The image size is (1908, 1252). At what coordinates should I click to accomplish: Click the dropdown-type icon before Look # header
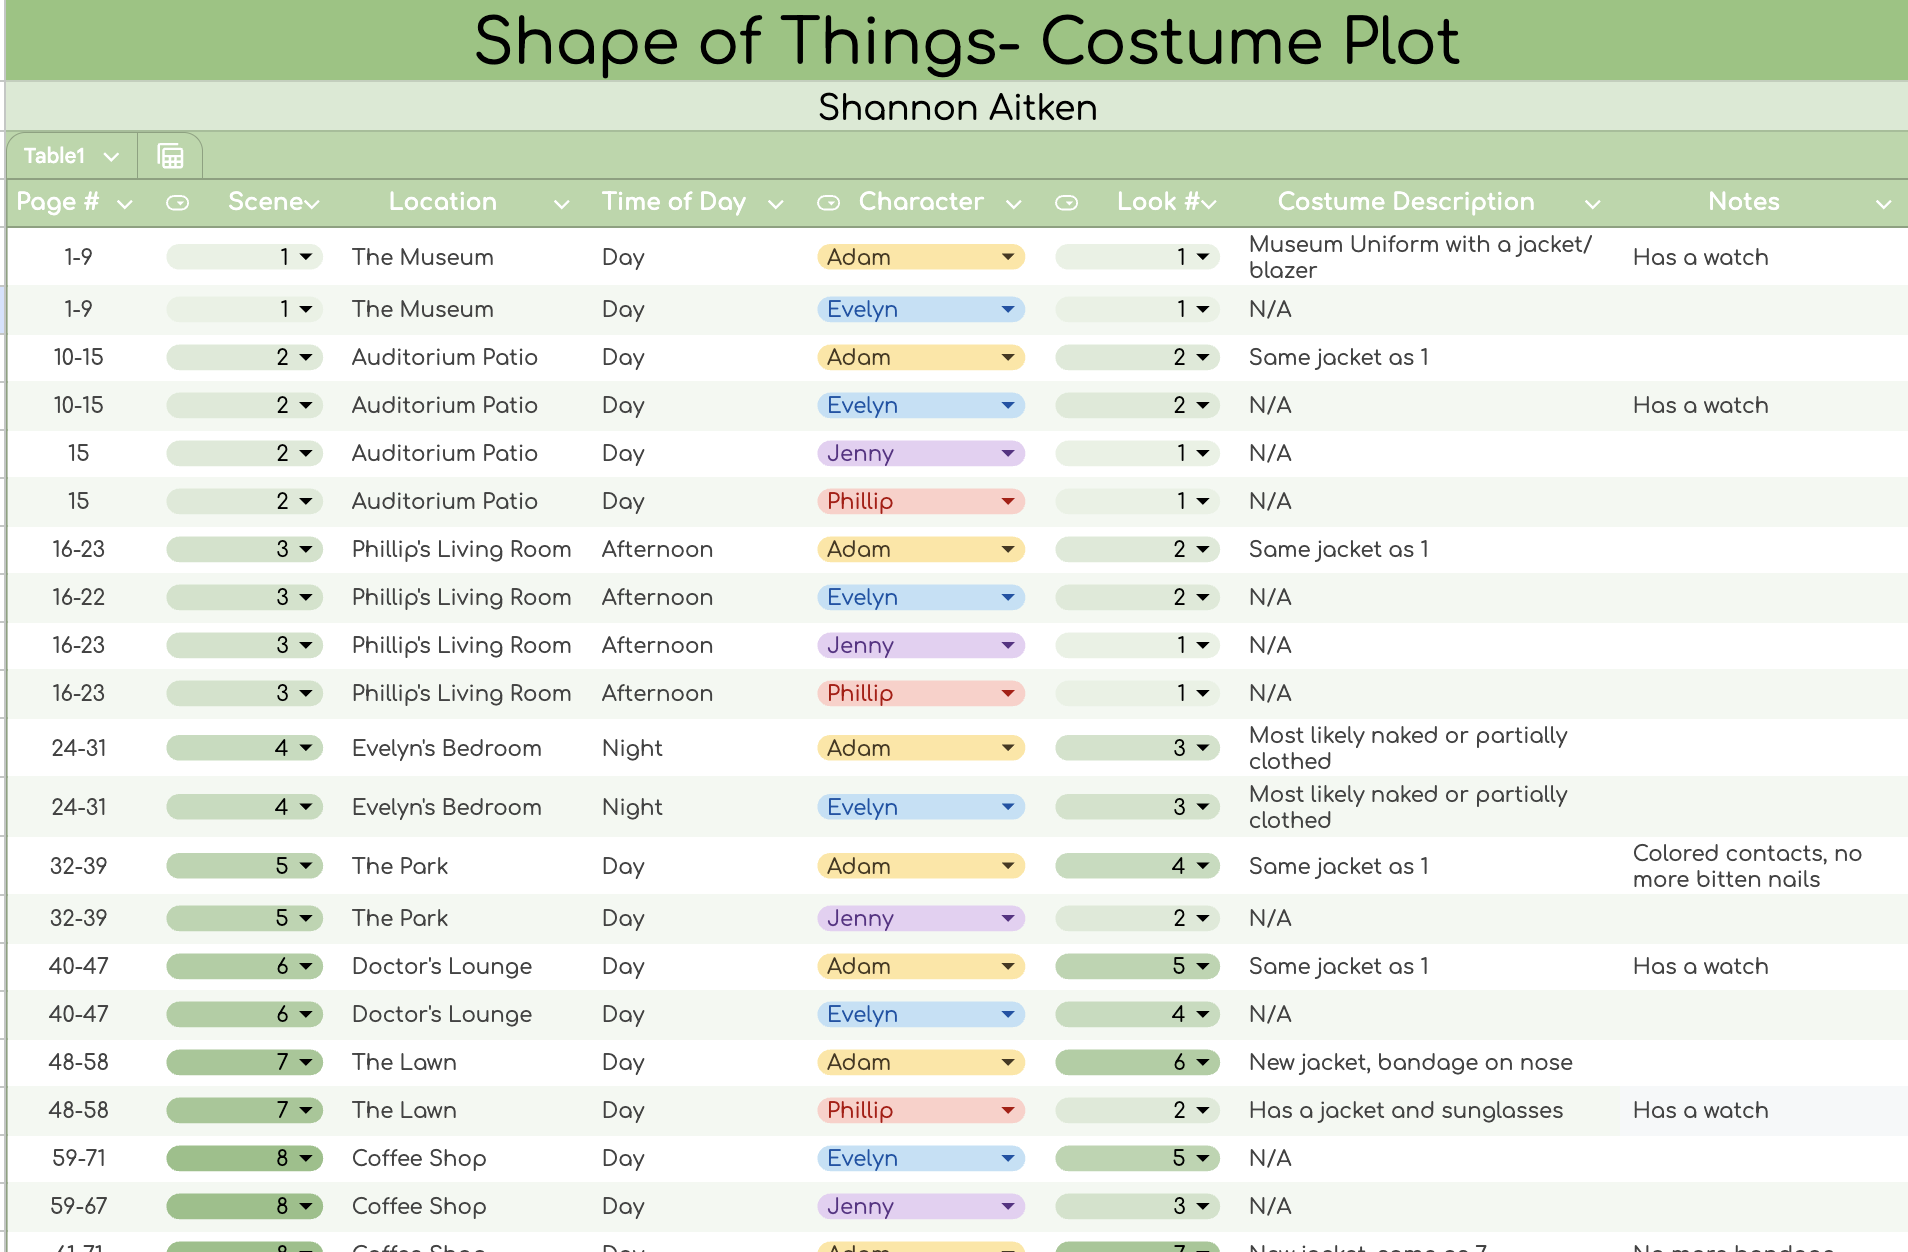coord(1066,203)
